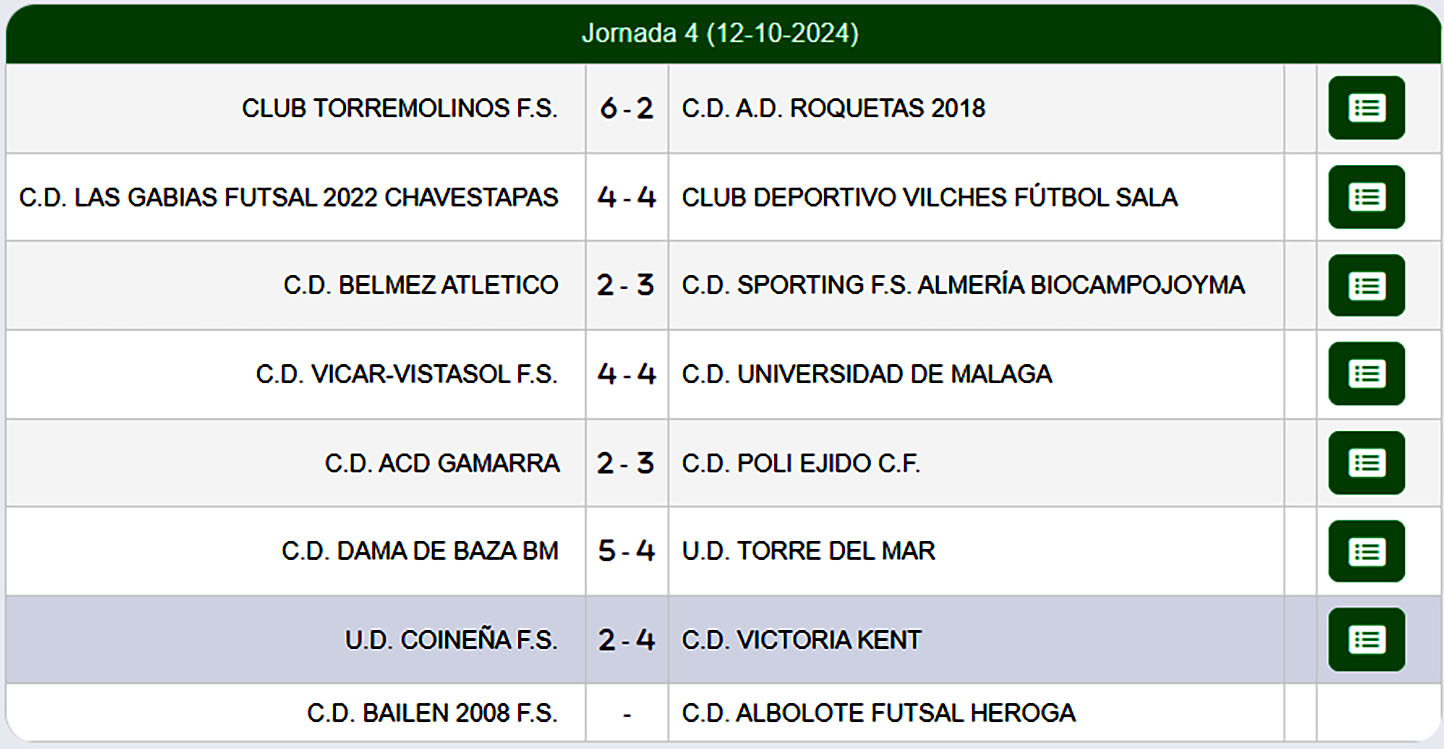Click C.D. BAILEN 2008 F.S. team name
This screenshot has height=749, width=1444.
(x=432, y=713)
